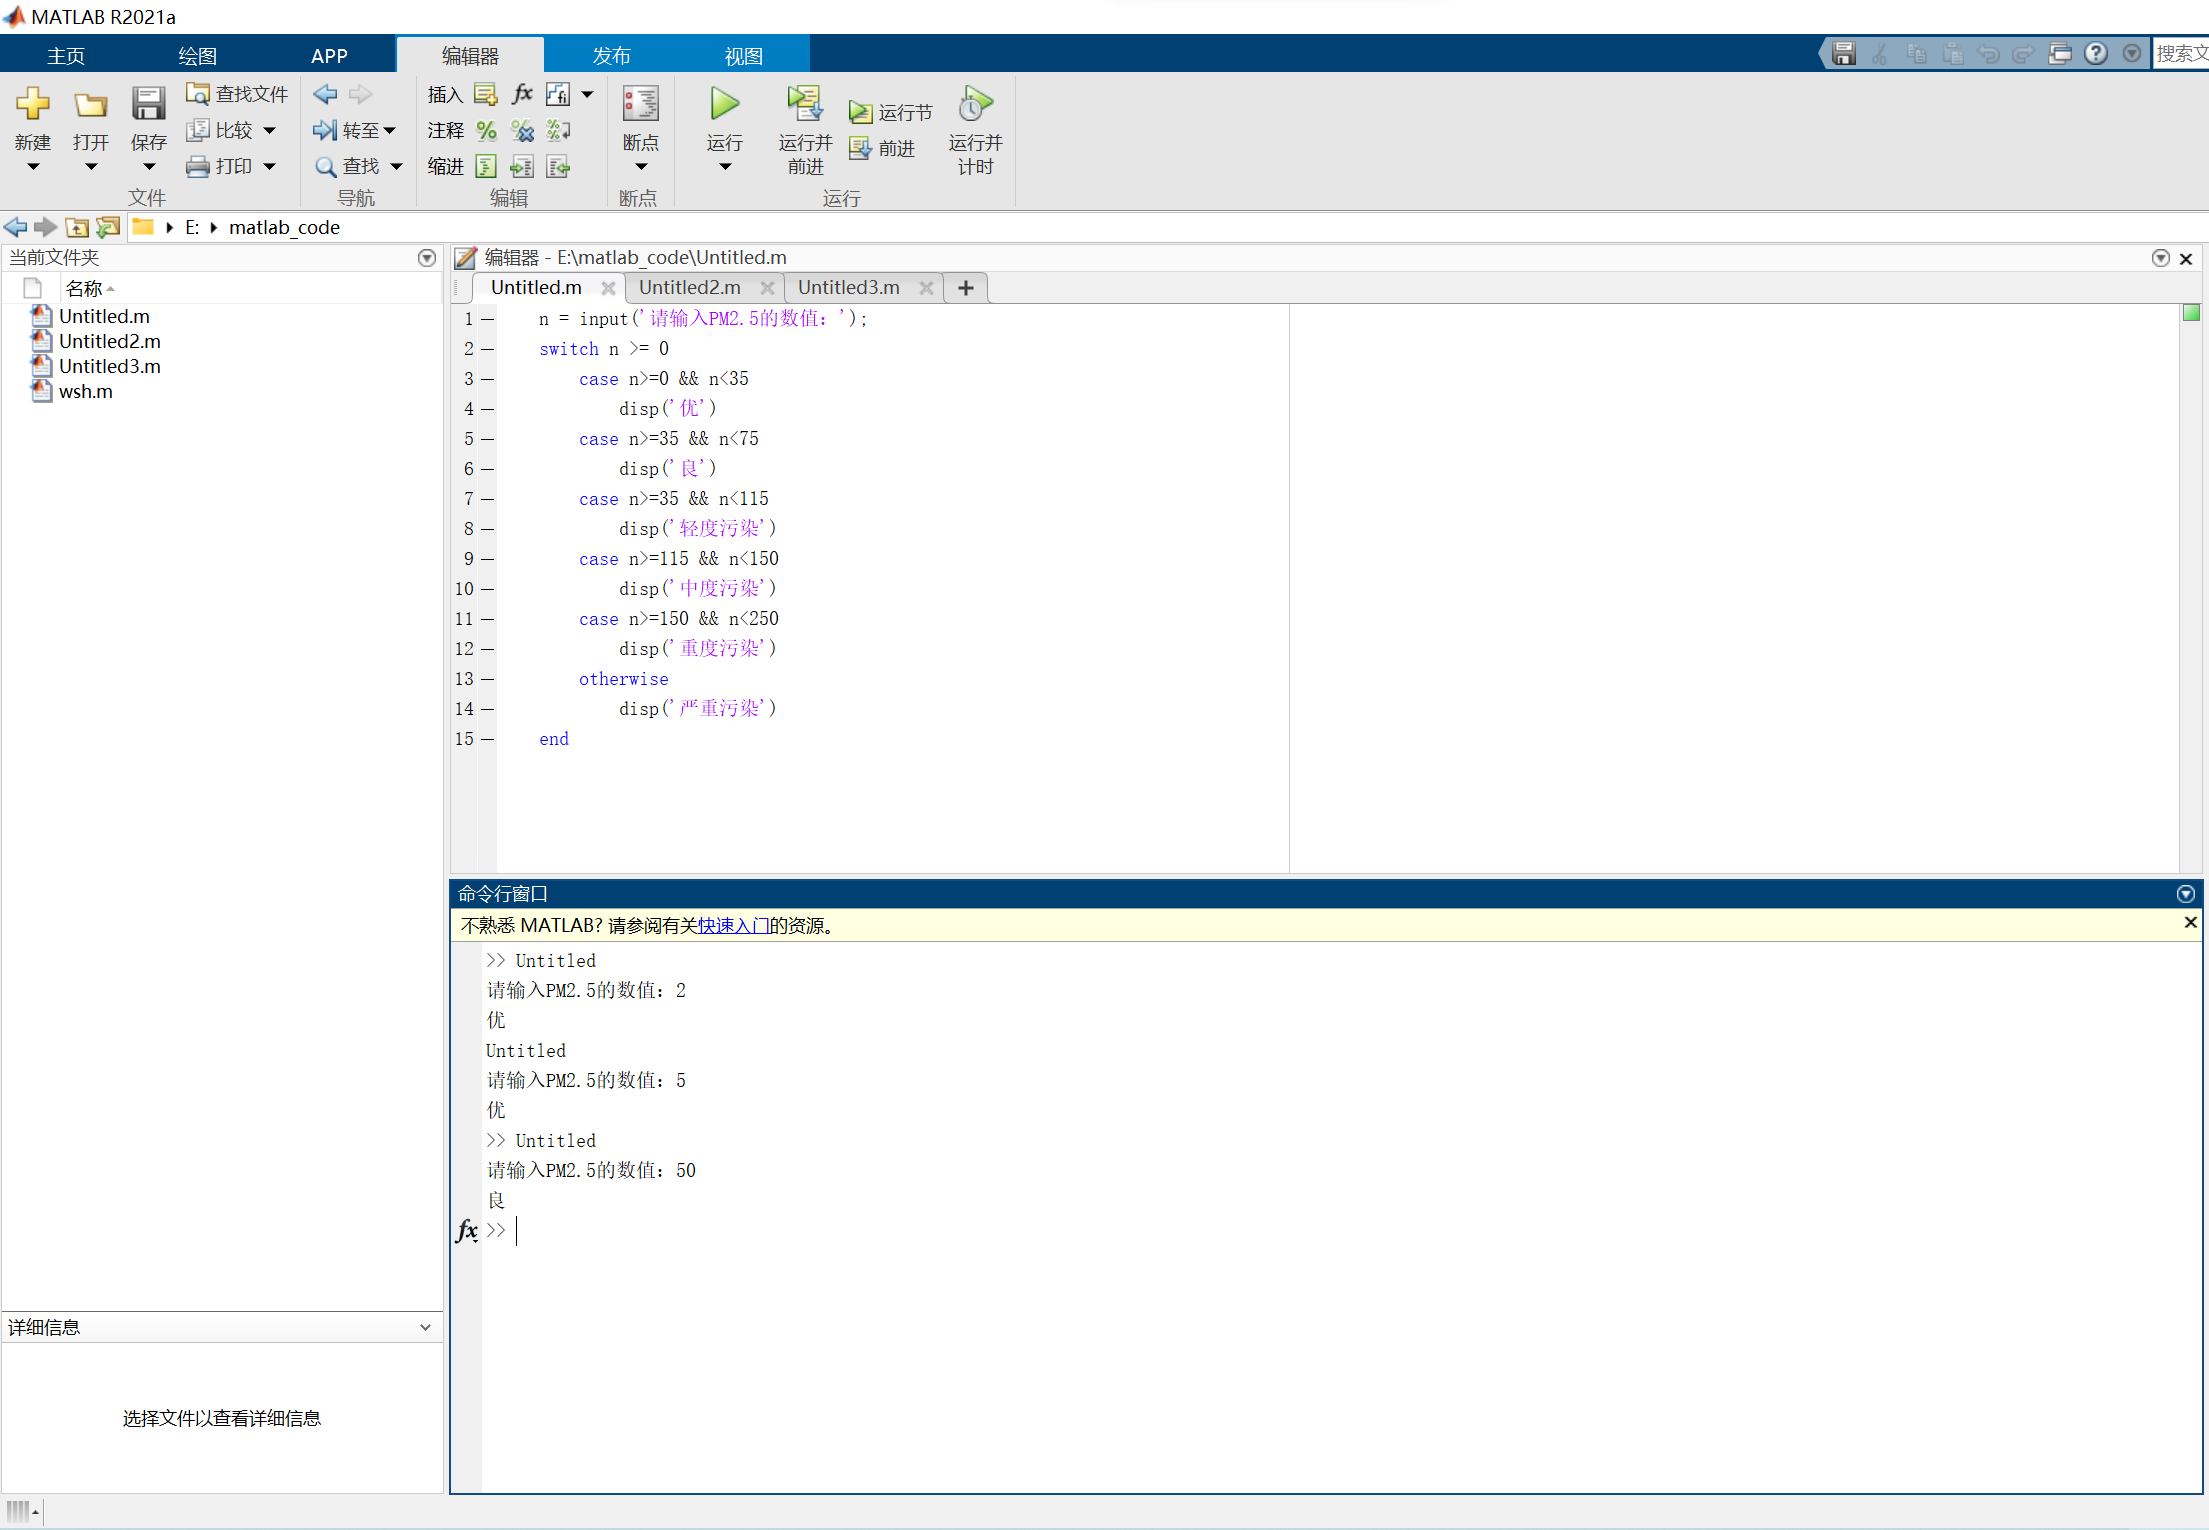Switch to the Untitled2.m editor tab
This screenshot has width=2209, height=1530.
(690, 287)
